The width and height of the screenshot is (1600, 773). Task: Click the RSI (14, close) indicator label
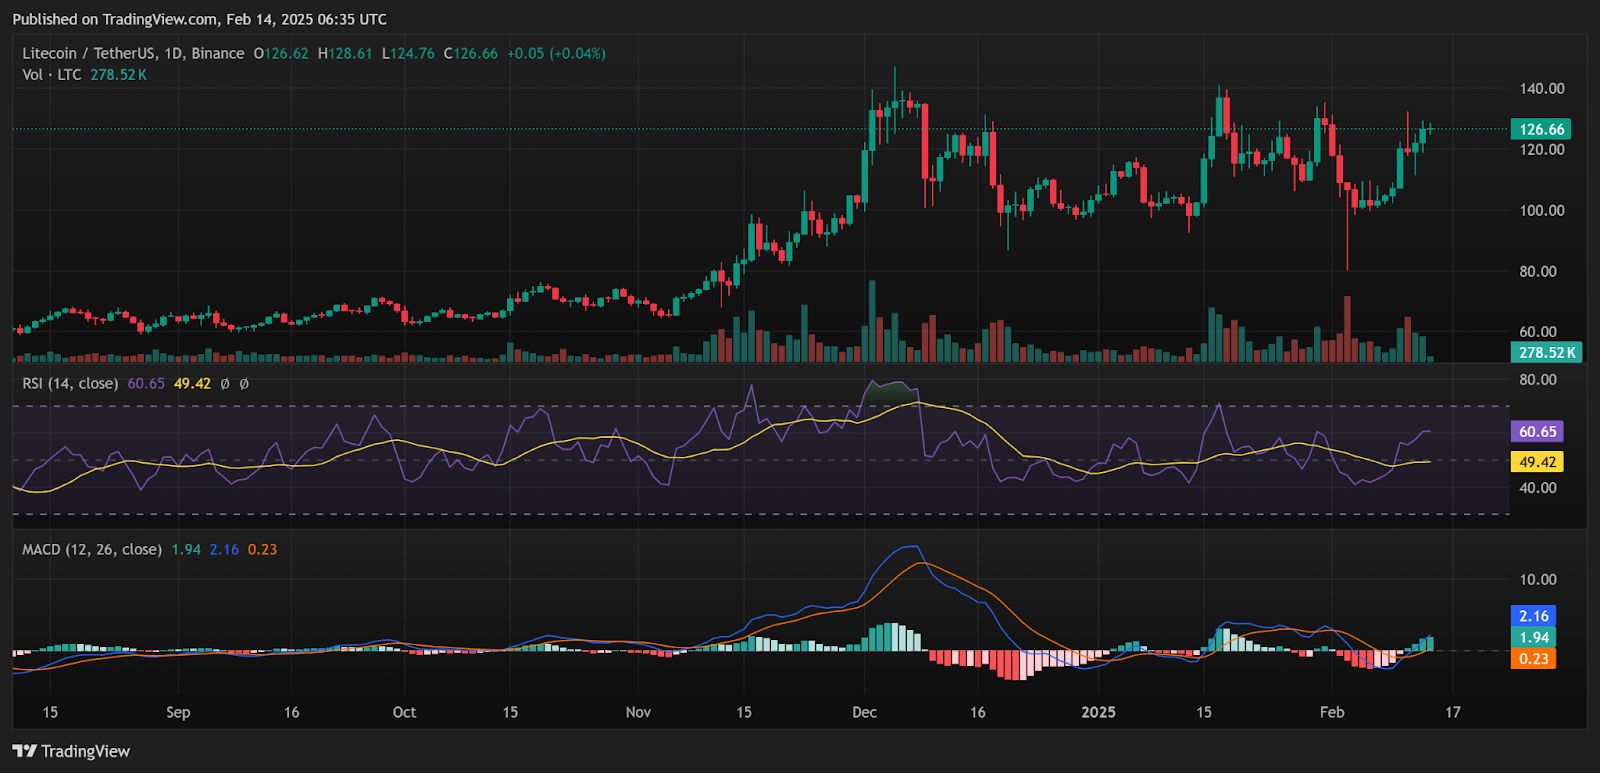[70, 383]
